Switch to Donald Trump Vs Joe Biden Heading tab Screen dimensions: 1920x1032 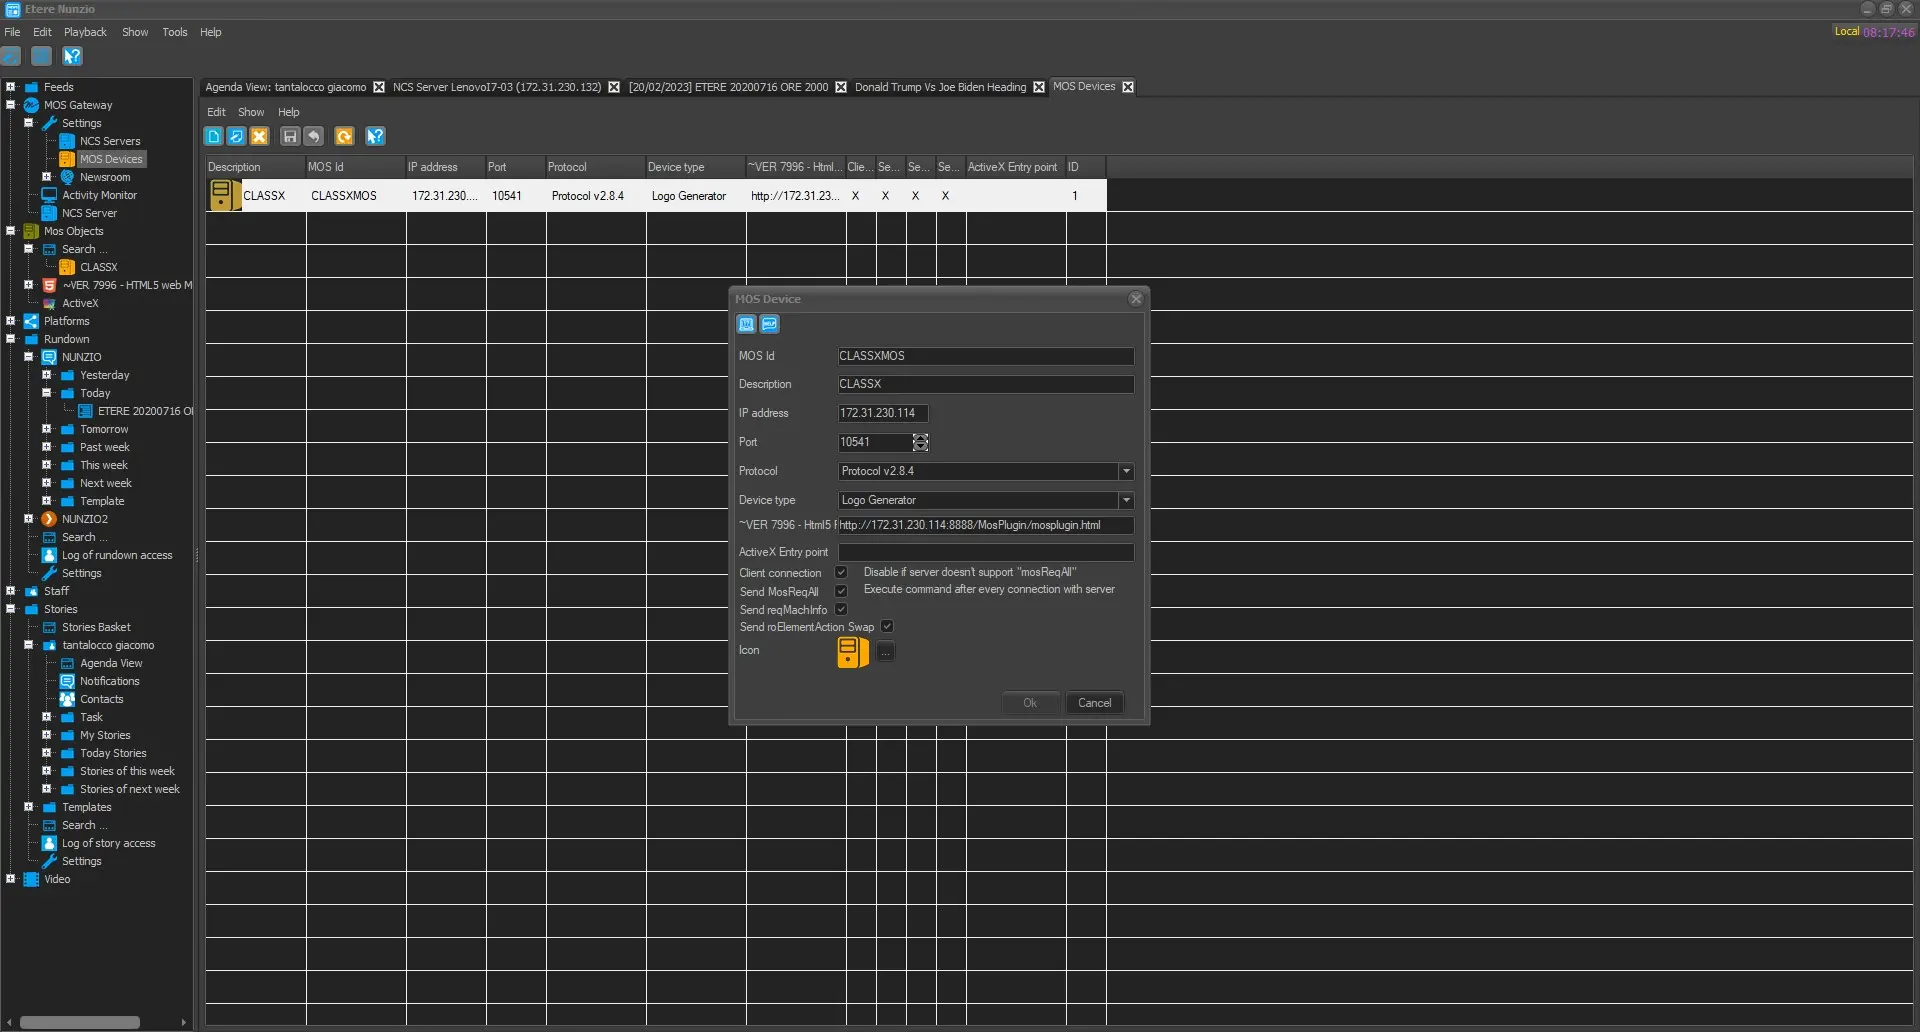tap(939, 87)
